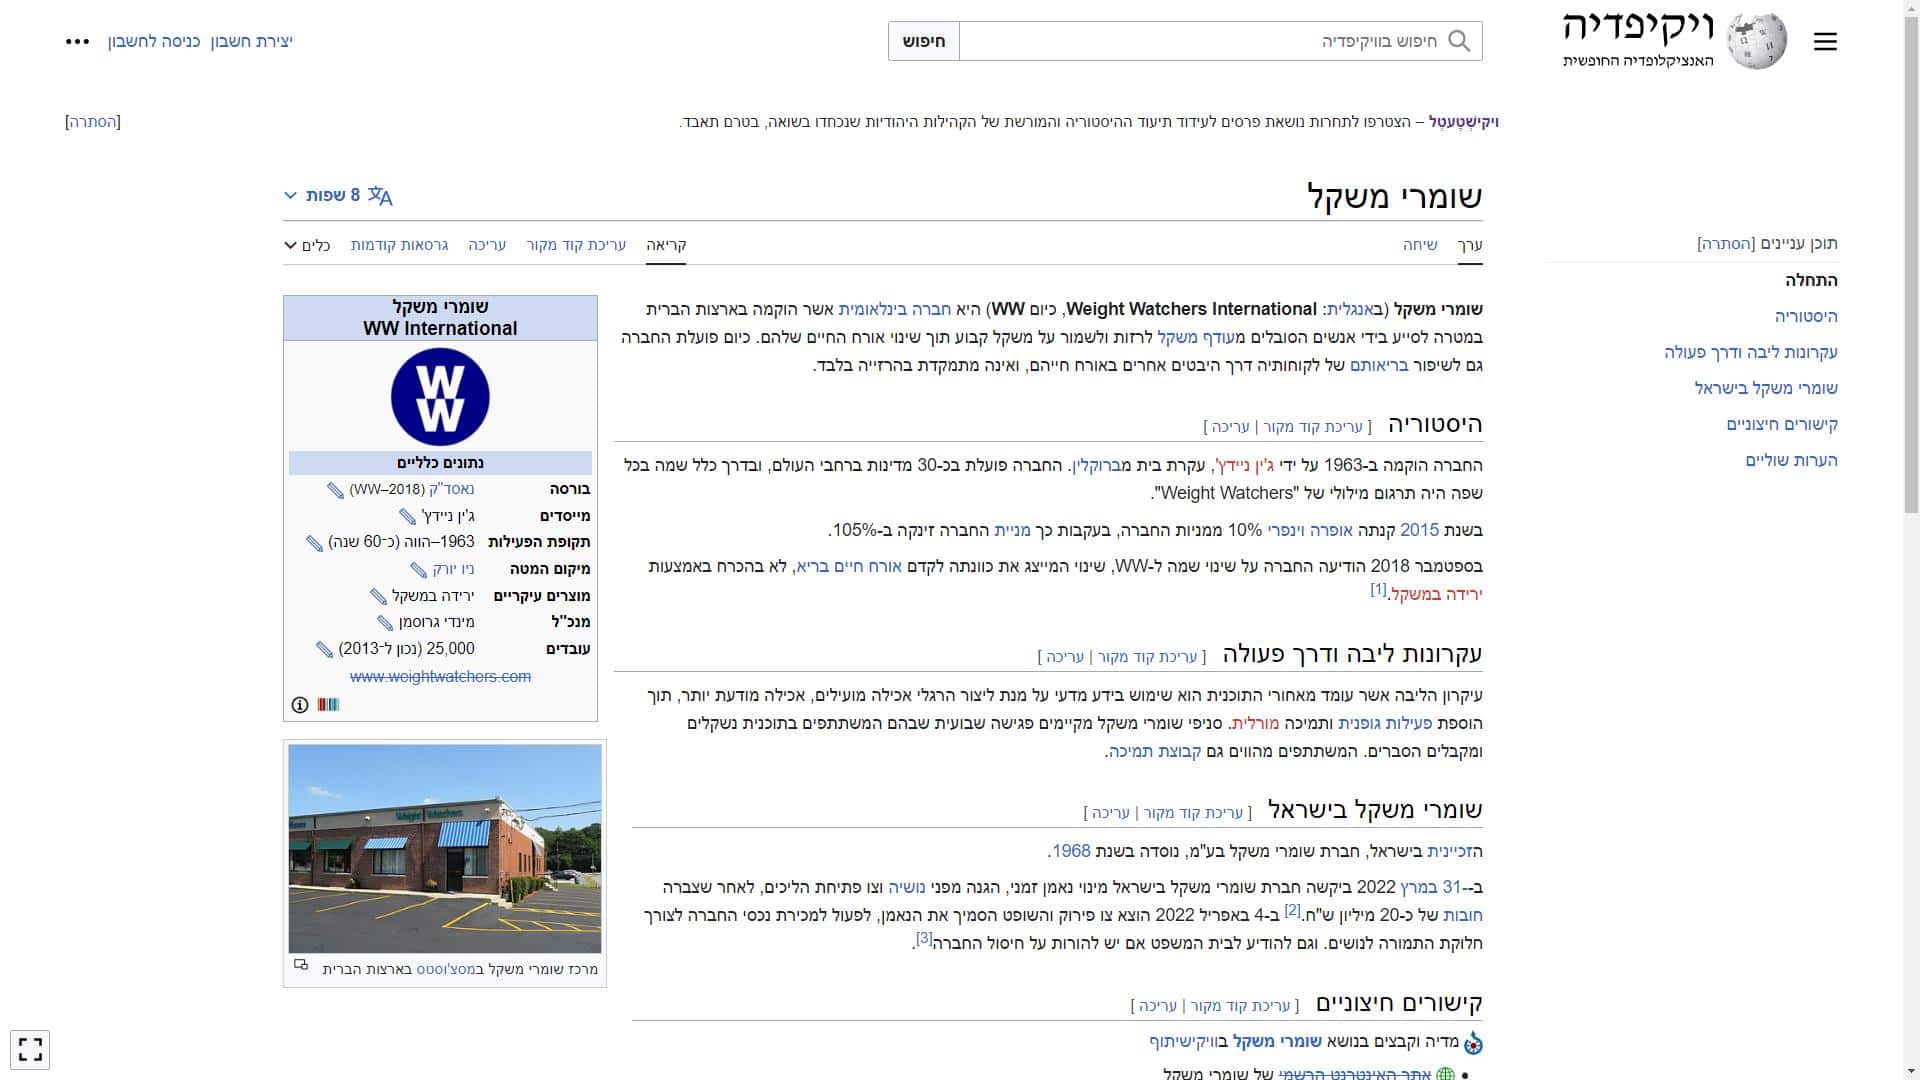Click the magnifier icon in search box
Screen dimensions: 1920x1080
click(x=1459, y=41)
